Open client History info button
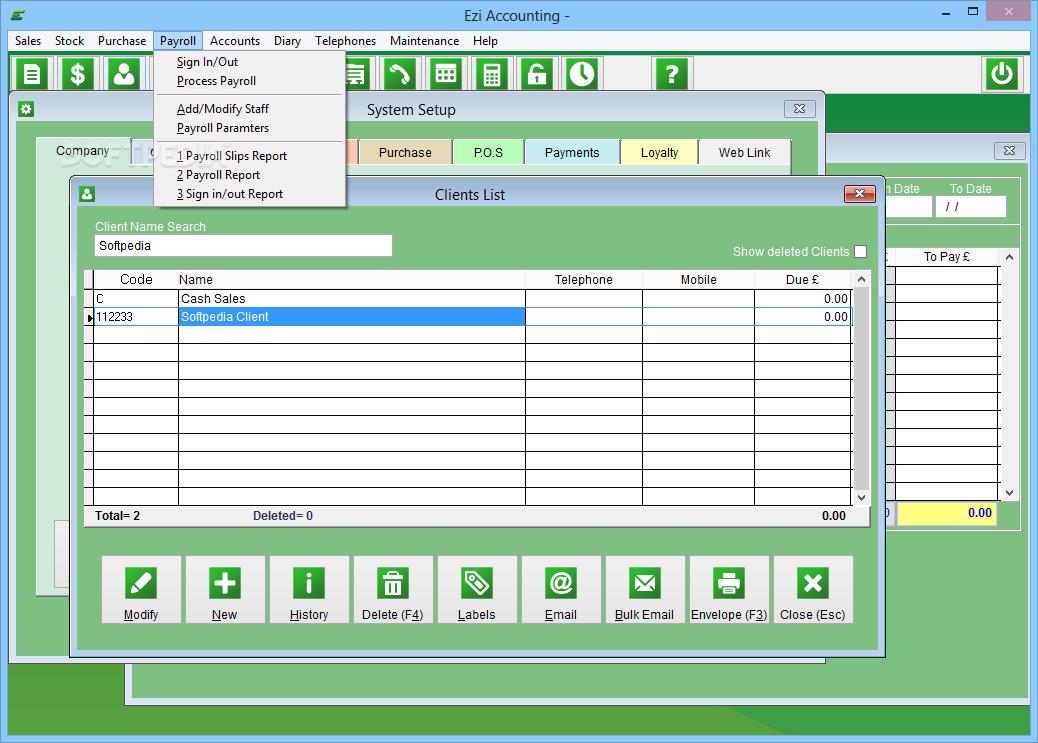Viewport: 1038px width, 743px height. (x=309, y=589)
